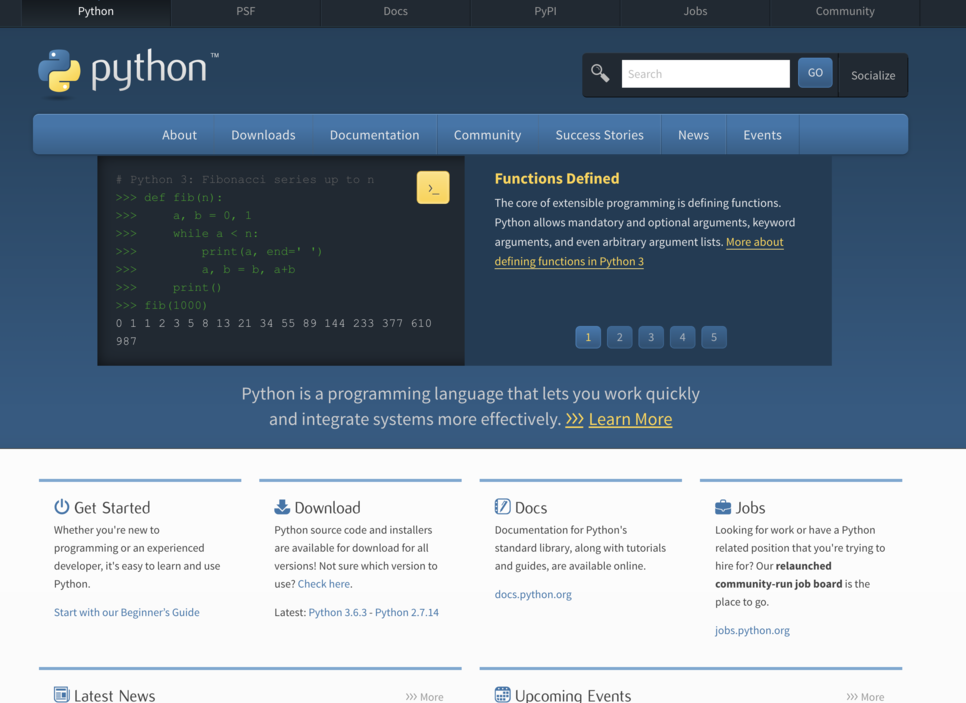The width and height of the screenshot is (966, 703).
Task: Click the magnifying glass search icon
Action: (600, 73)
